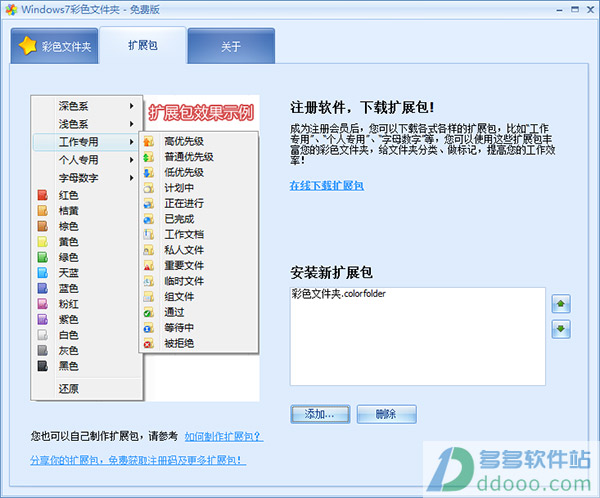
Task: Click the 红色 label in the menu
Action: point(68,195)
